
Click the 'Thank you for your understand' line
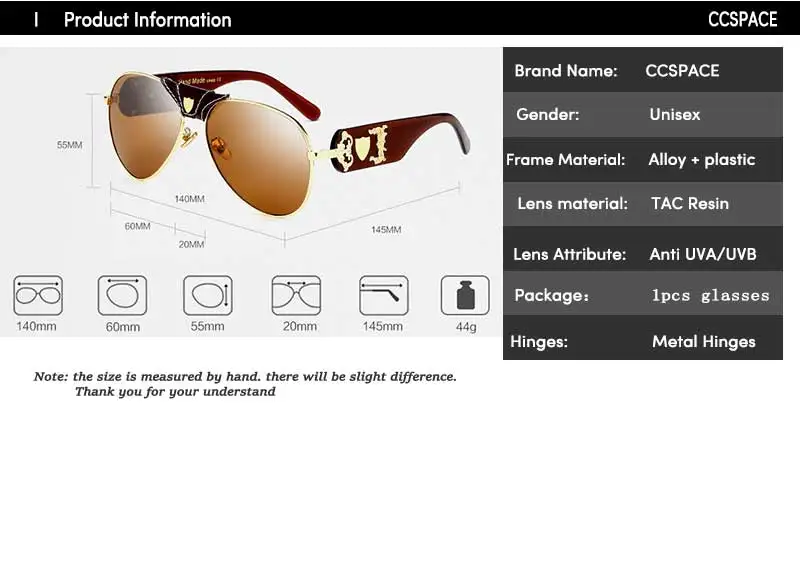click(x=175, y=391)
